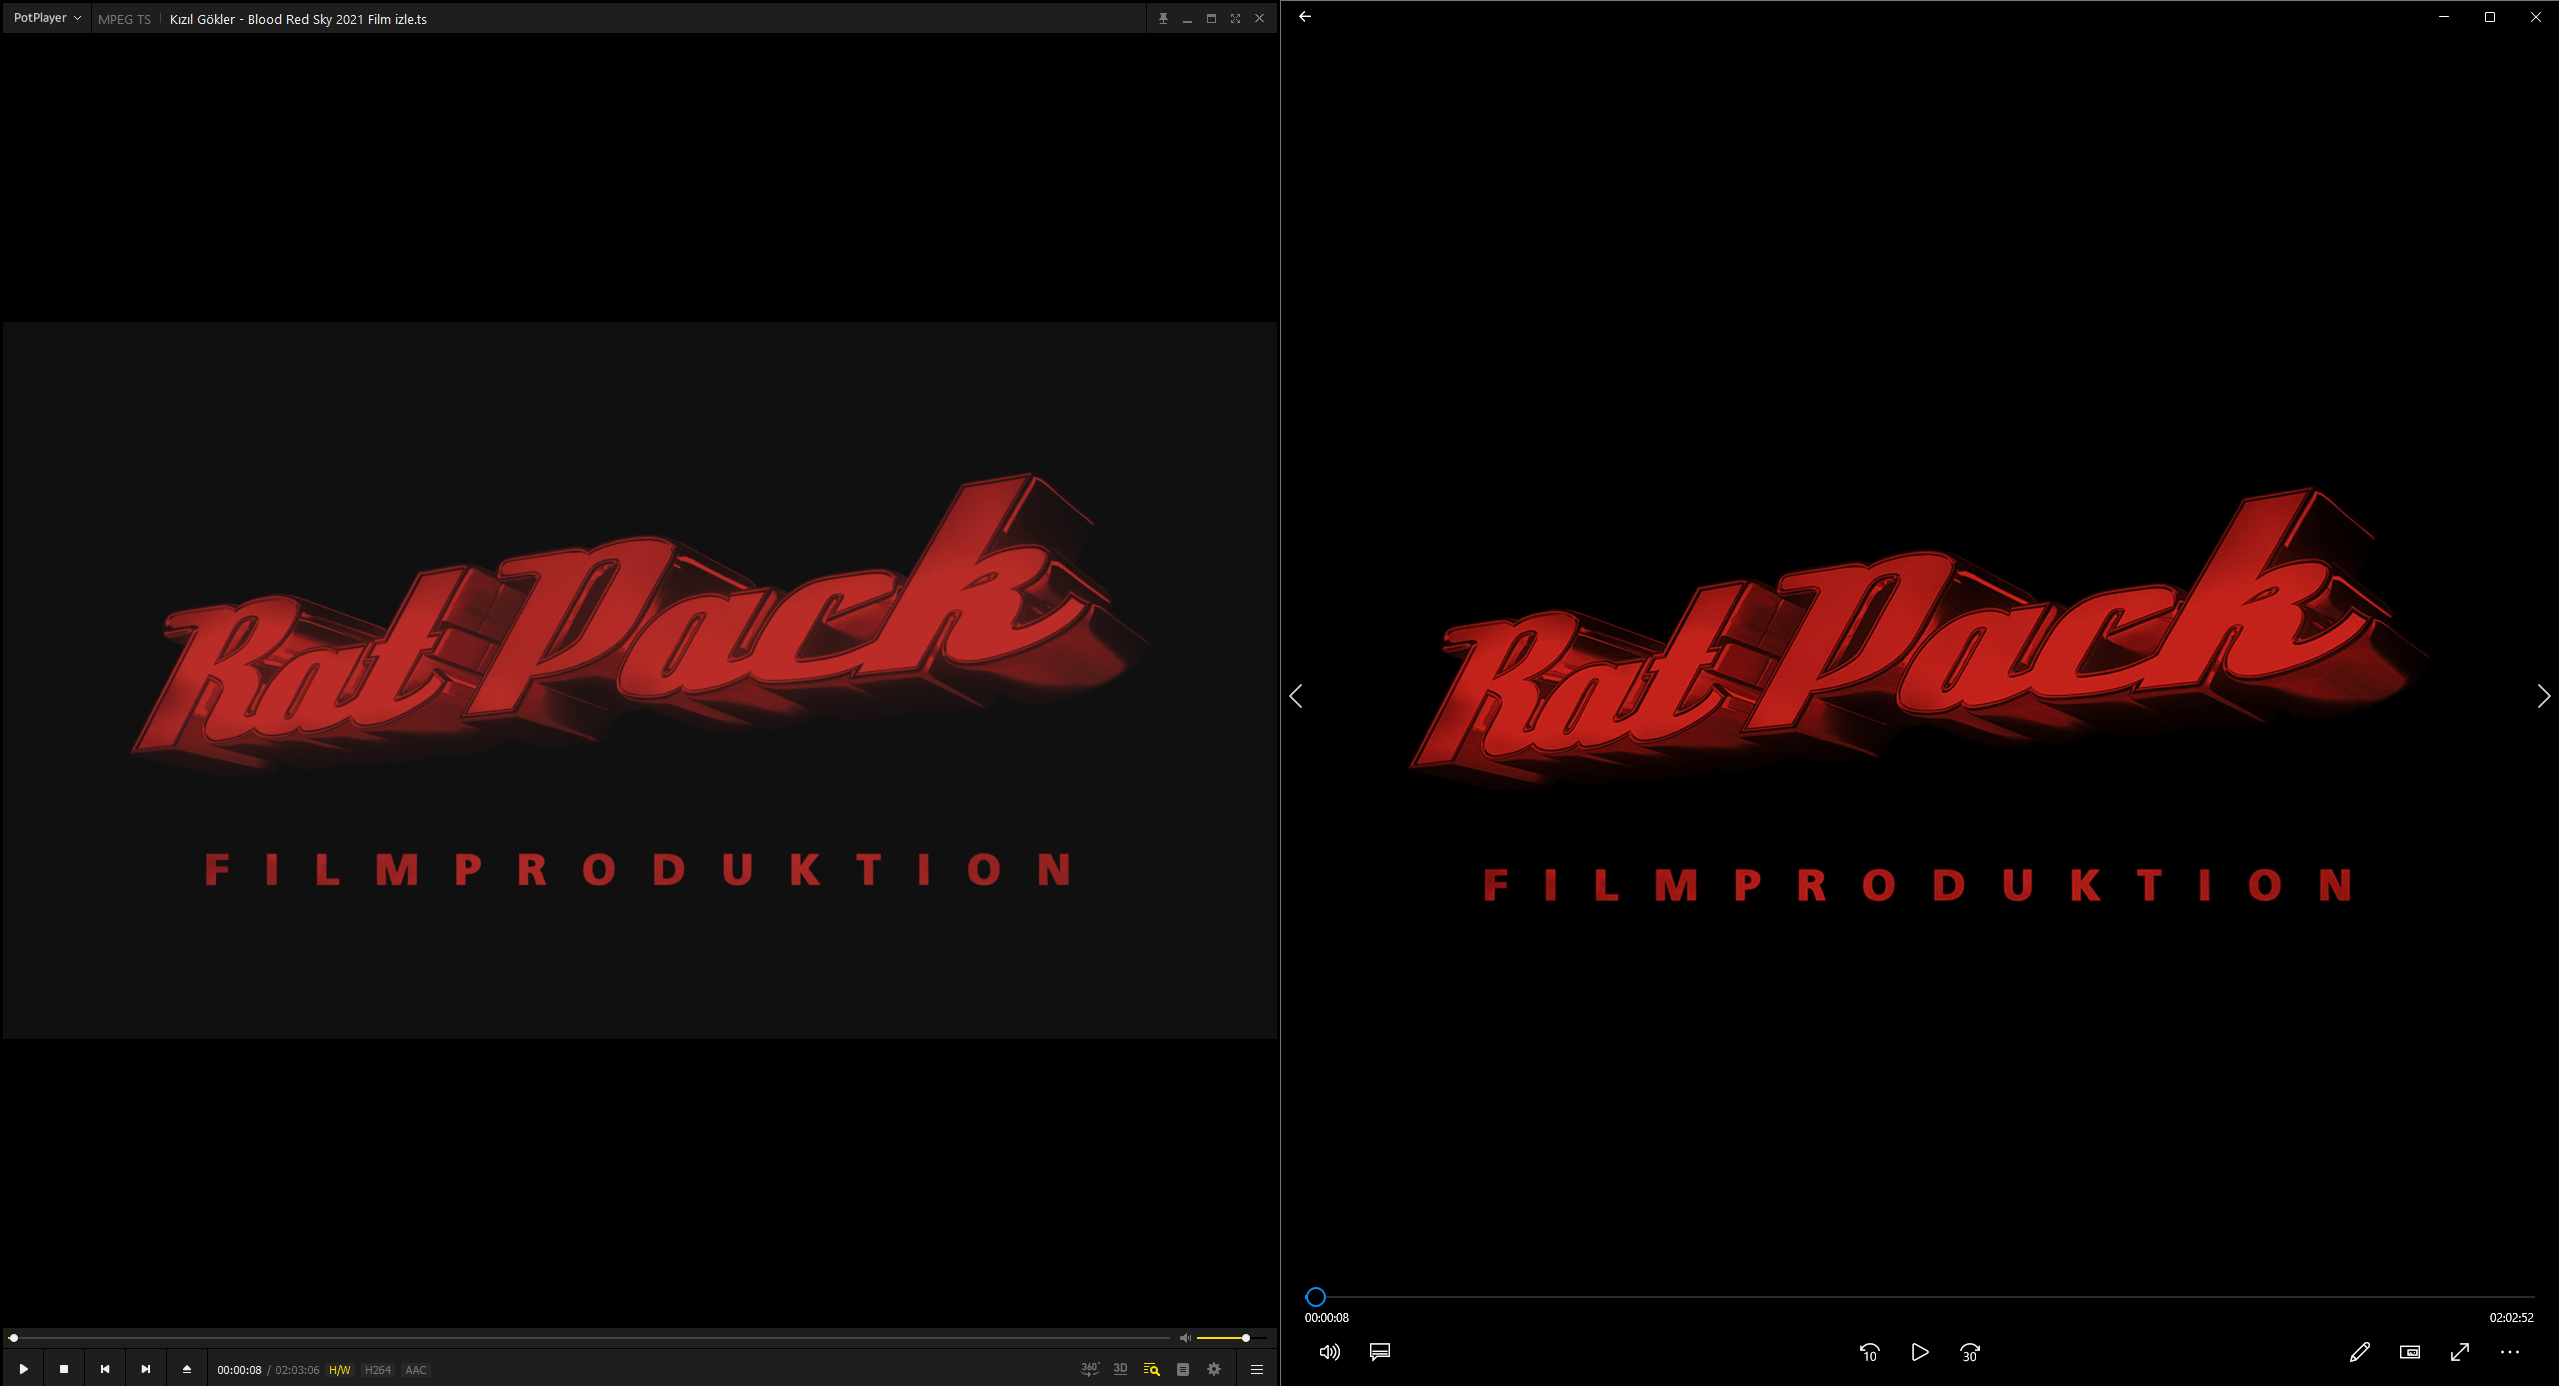Toggle the PotPlayer playlist panel icon
The width and height of the screenshot is (2559, 1386).
click(1183, 1369)
